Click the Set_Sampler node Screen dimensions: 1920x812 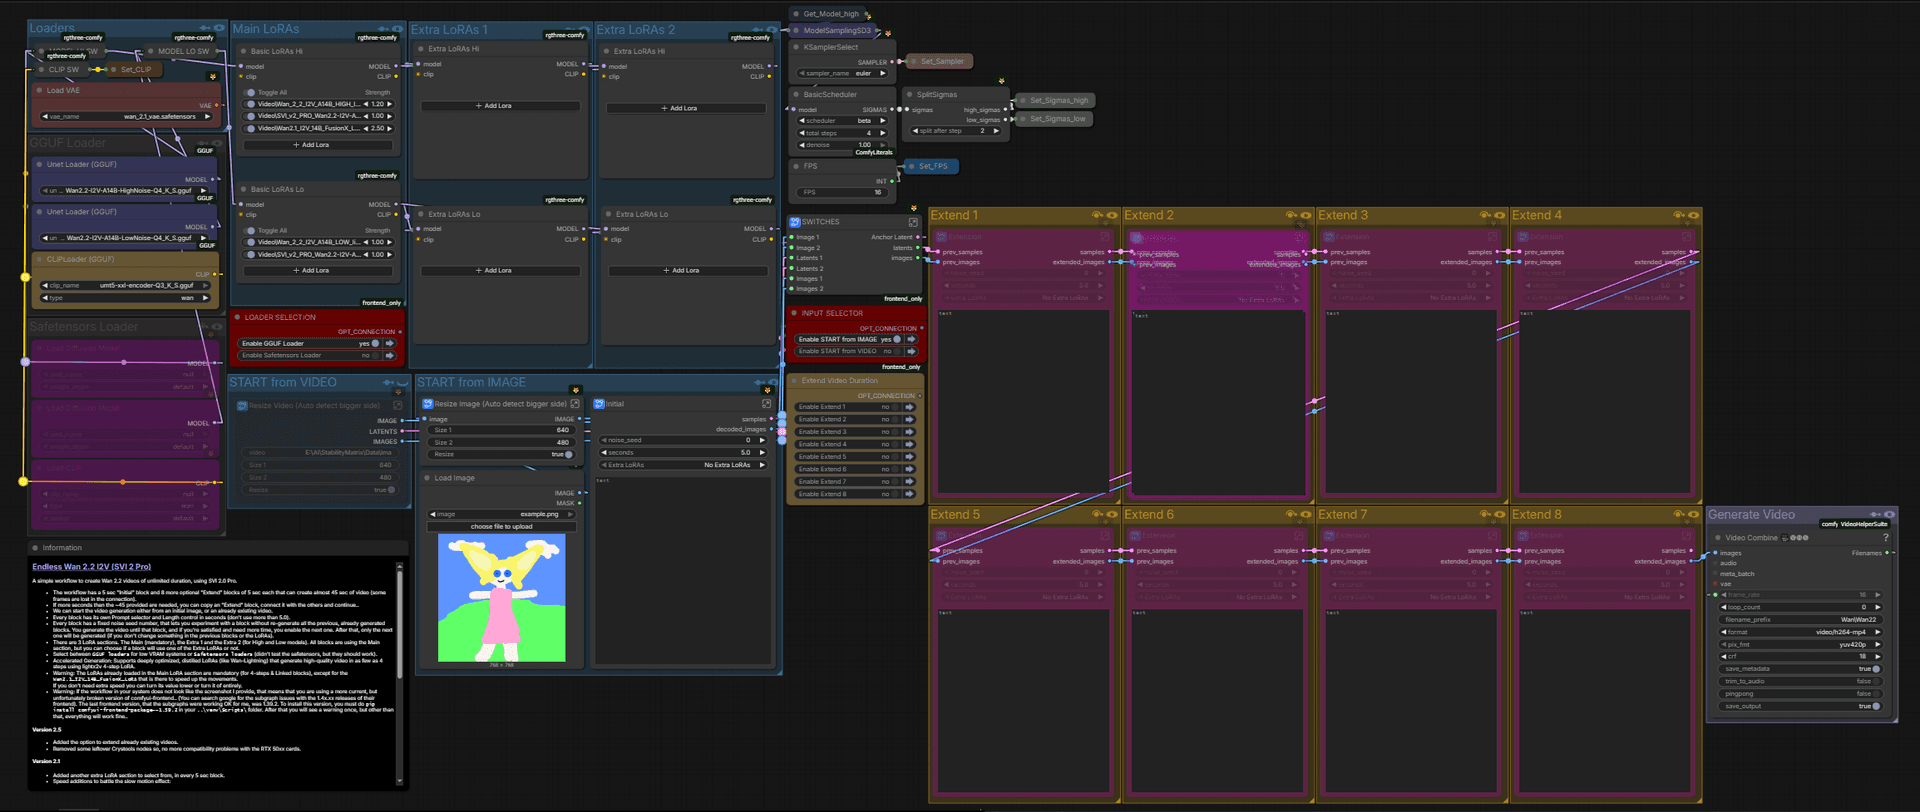coord(939,61)
